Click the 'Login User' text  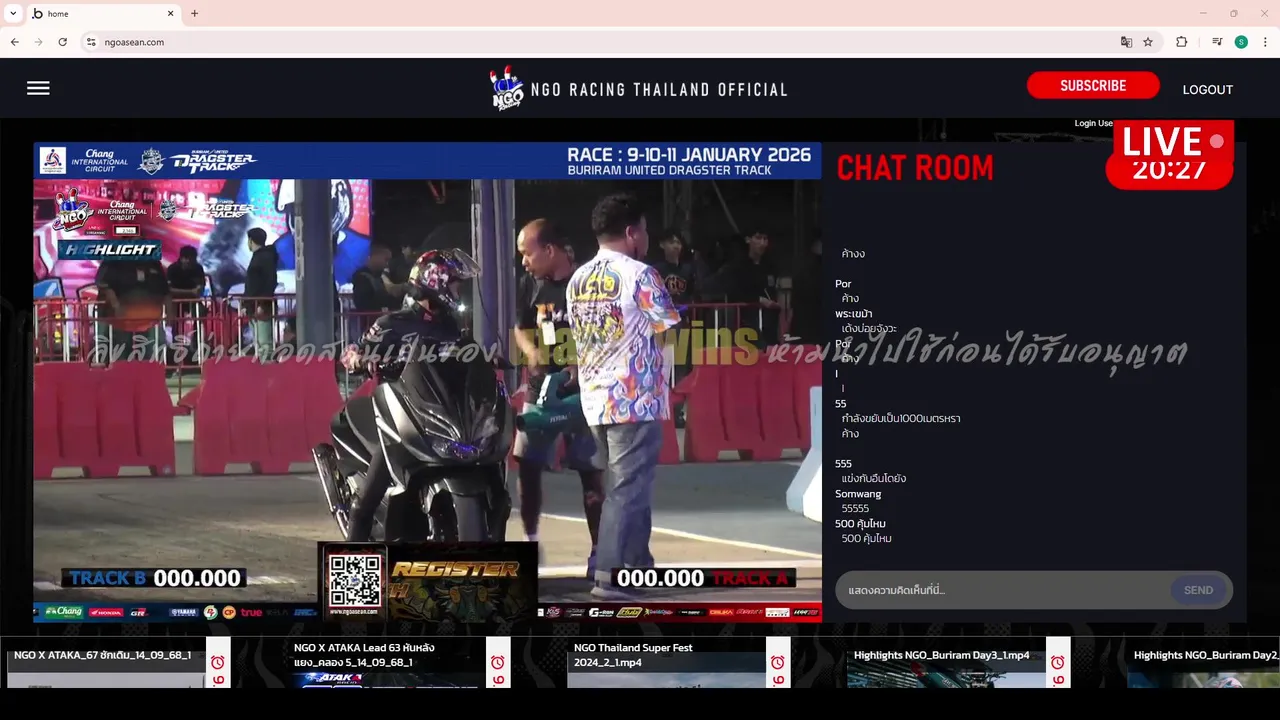coord(1093,123)
